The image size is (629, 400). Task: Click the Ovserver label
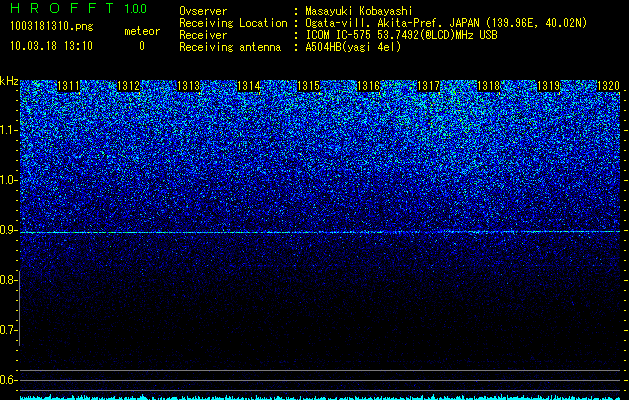203,11
